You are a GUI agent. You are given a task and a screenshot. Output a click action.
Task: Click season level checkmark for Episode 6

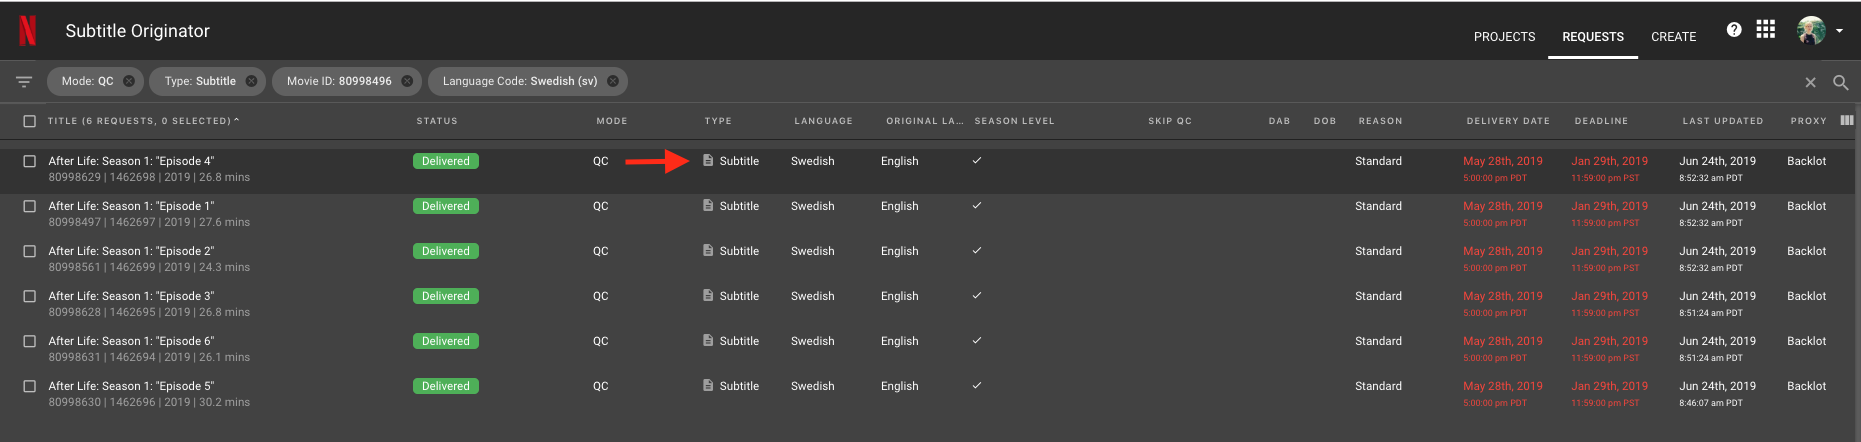tap(977, 340)
